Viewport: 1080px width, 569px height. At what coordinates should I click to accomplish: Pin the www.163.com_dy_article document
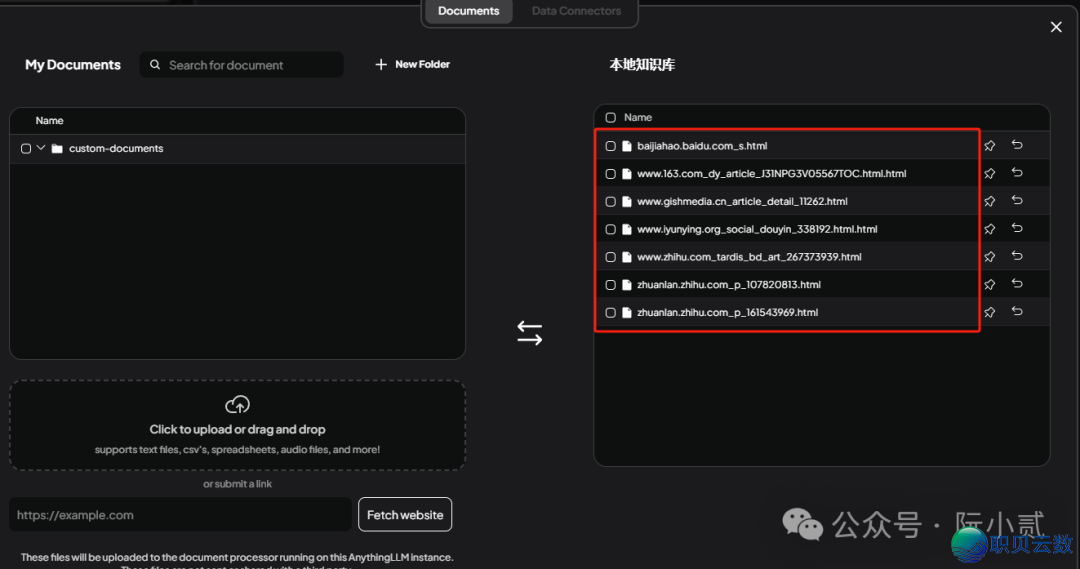989,174
